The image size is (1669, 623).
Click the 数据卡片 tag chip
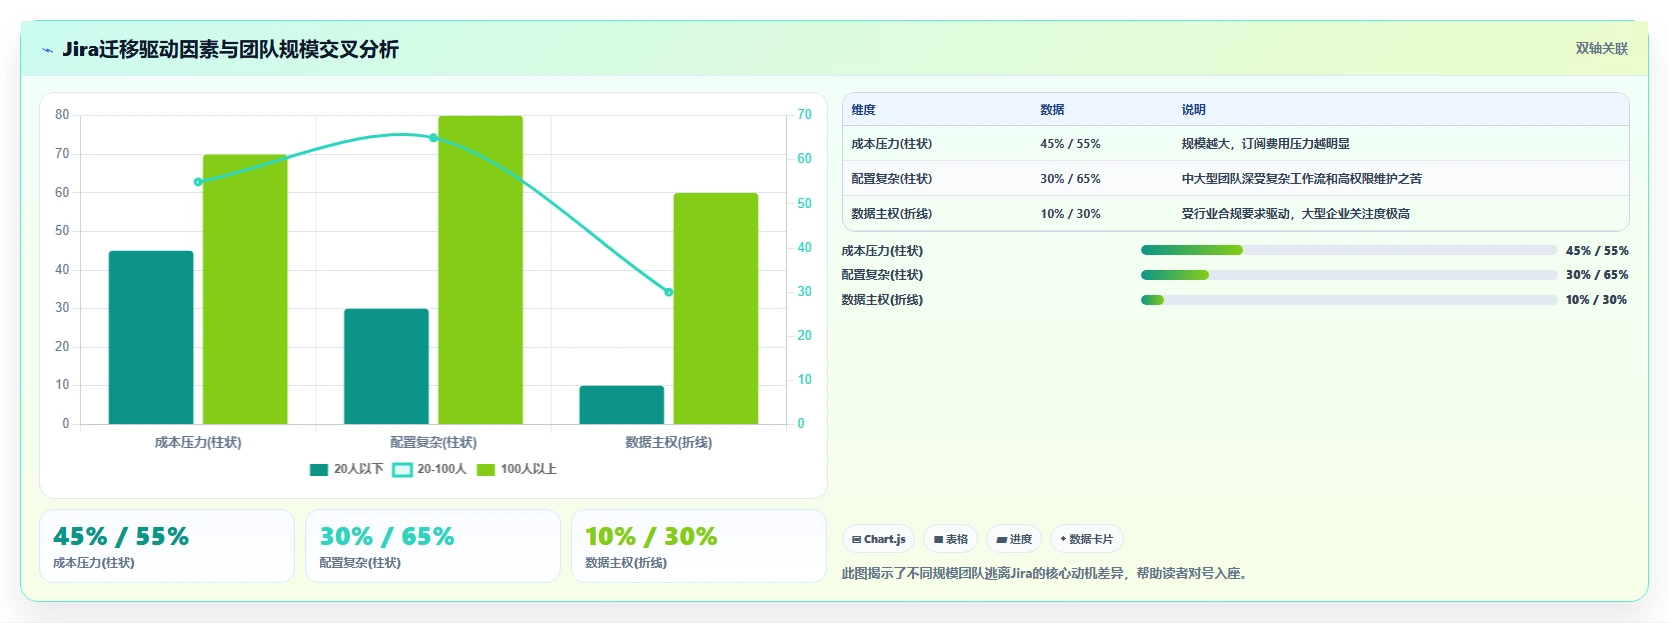coord(1087,539)
